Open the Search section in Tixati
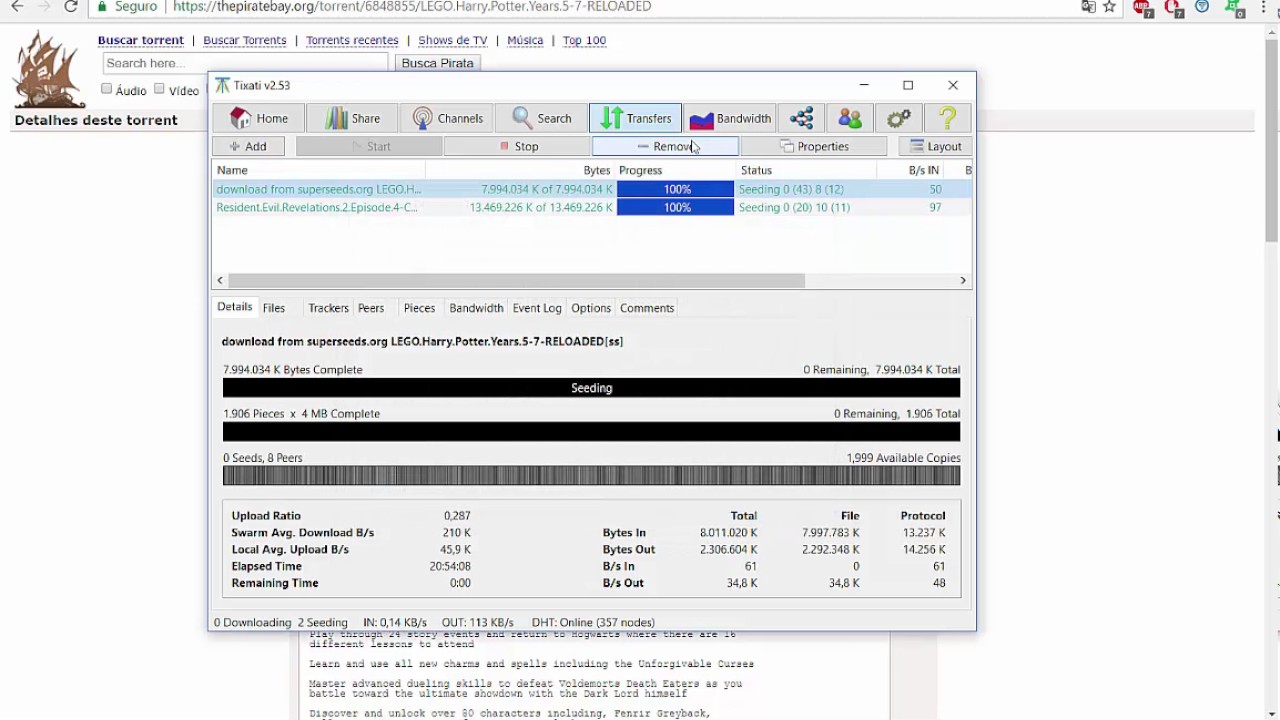Viewport: 1280px width, 720px height. (x=541, y=118)
